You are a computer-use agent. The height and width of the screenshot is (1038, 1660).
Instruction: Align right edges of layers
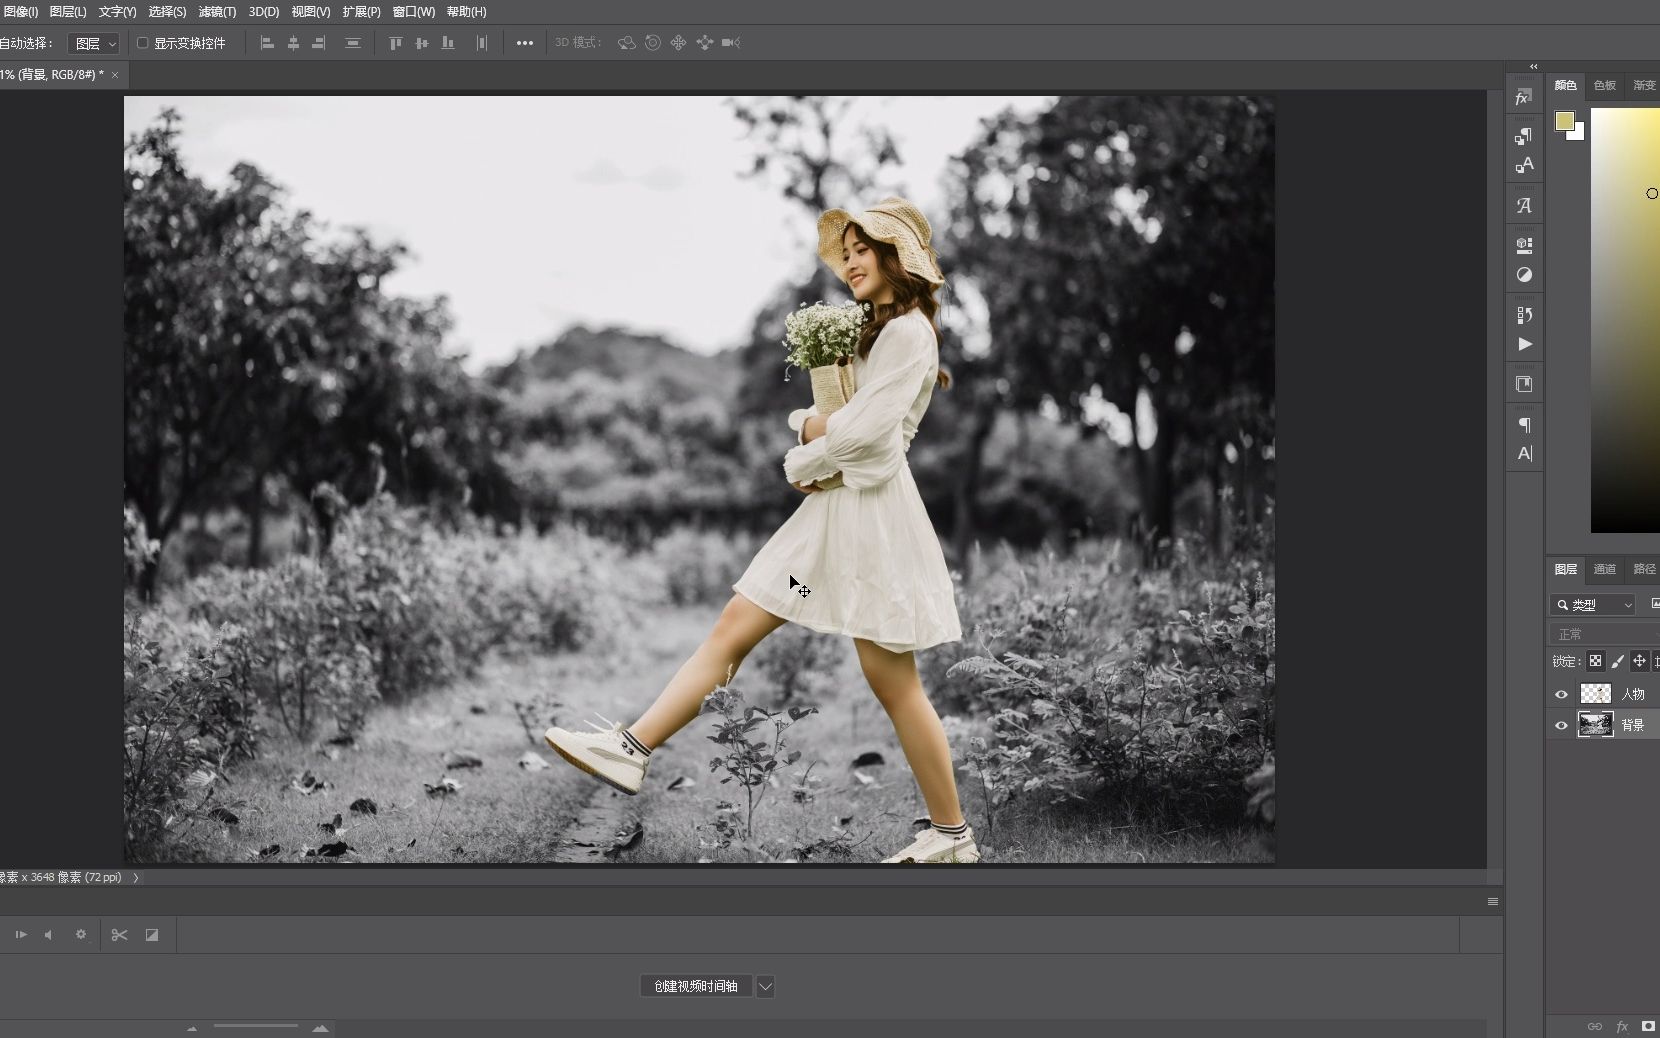click(319, 43)
